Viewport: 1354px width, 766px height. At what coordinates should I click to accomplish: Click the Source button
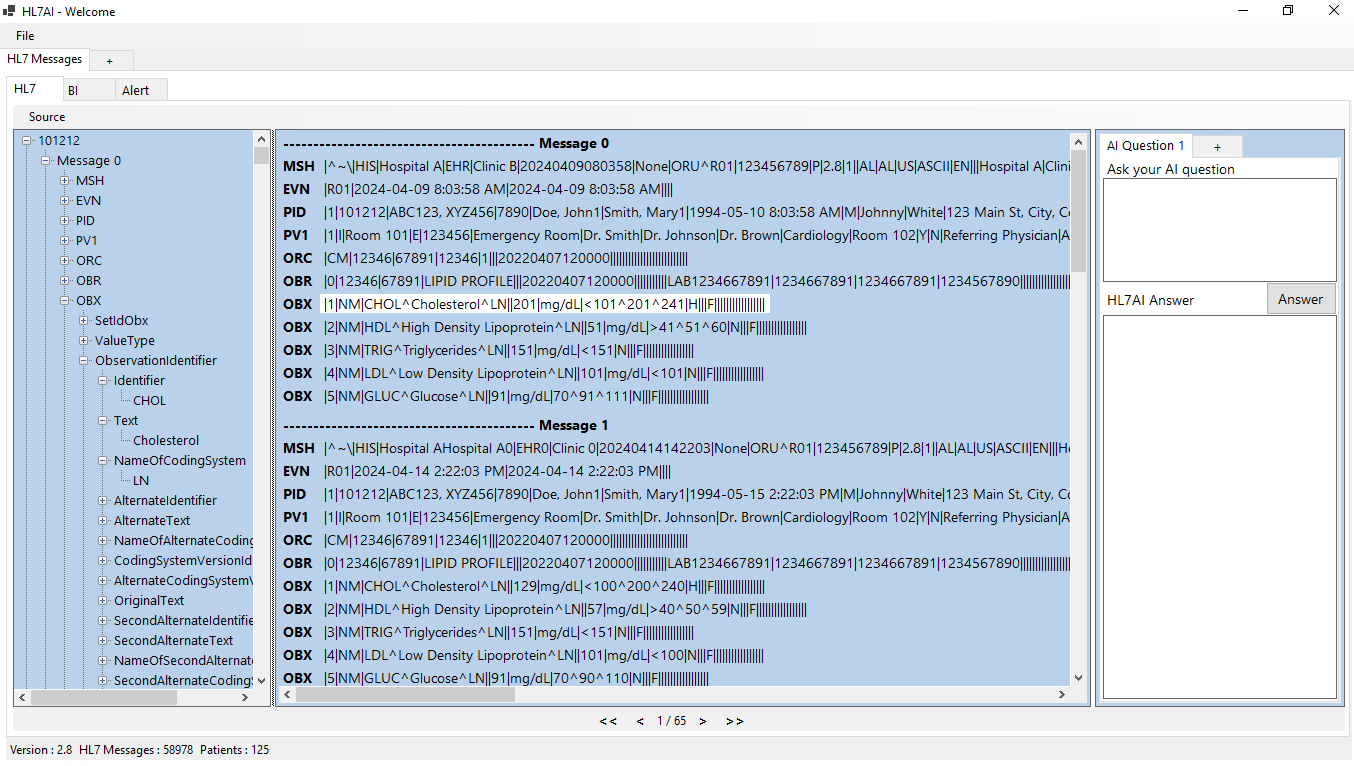(47, 117)
